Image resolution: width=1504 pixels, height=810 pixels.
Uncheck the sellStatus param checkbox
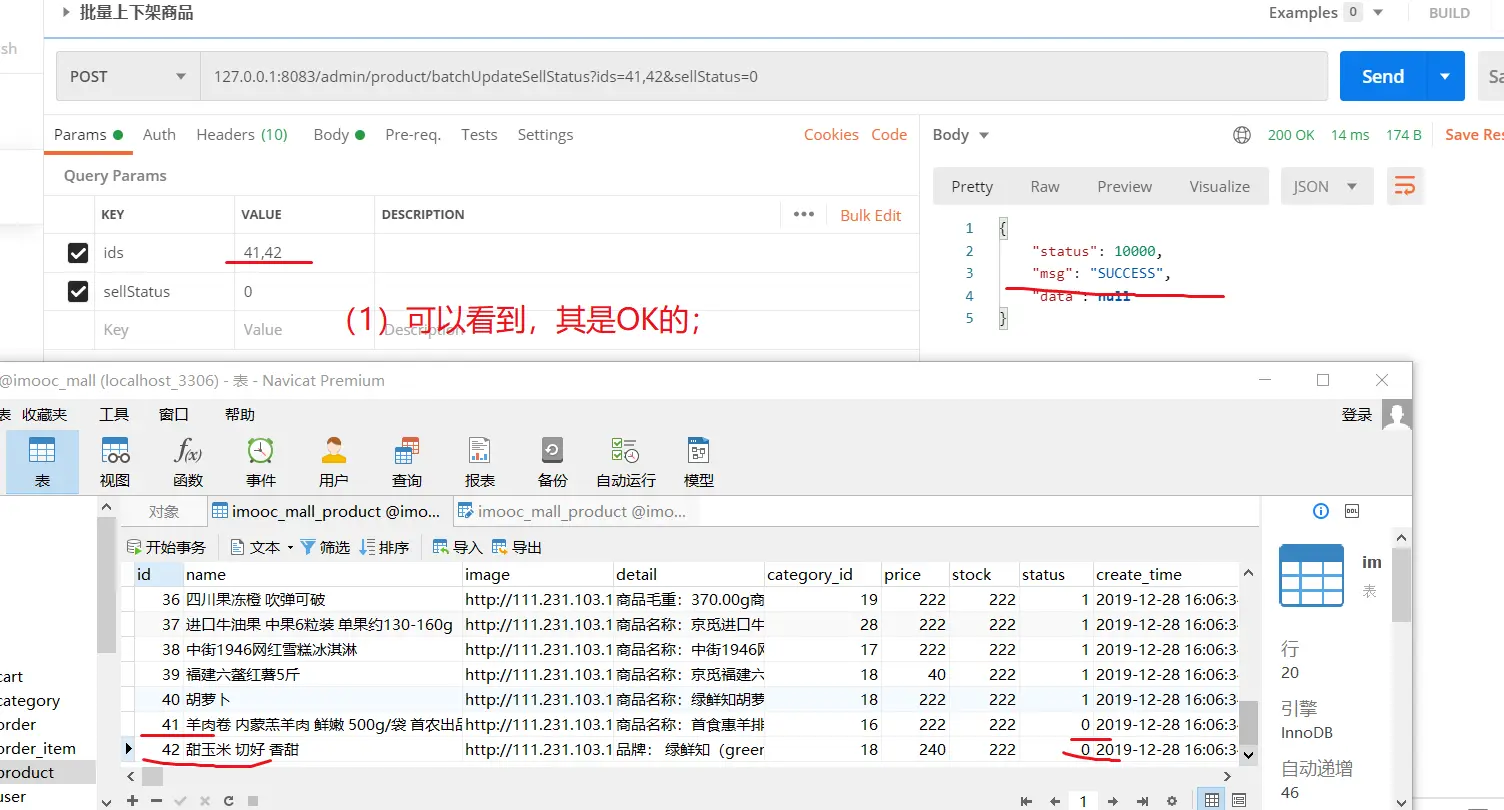point(78,292)
